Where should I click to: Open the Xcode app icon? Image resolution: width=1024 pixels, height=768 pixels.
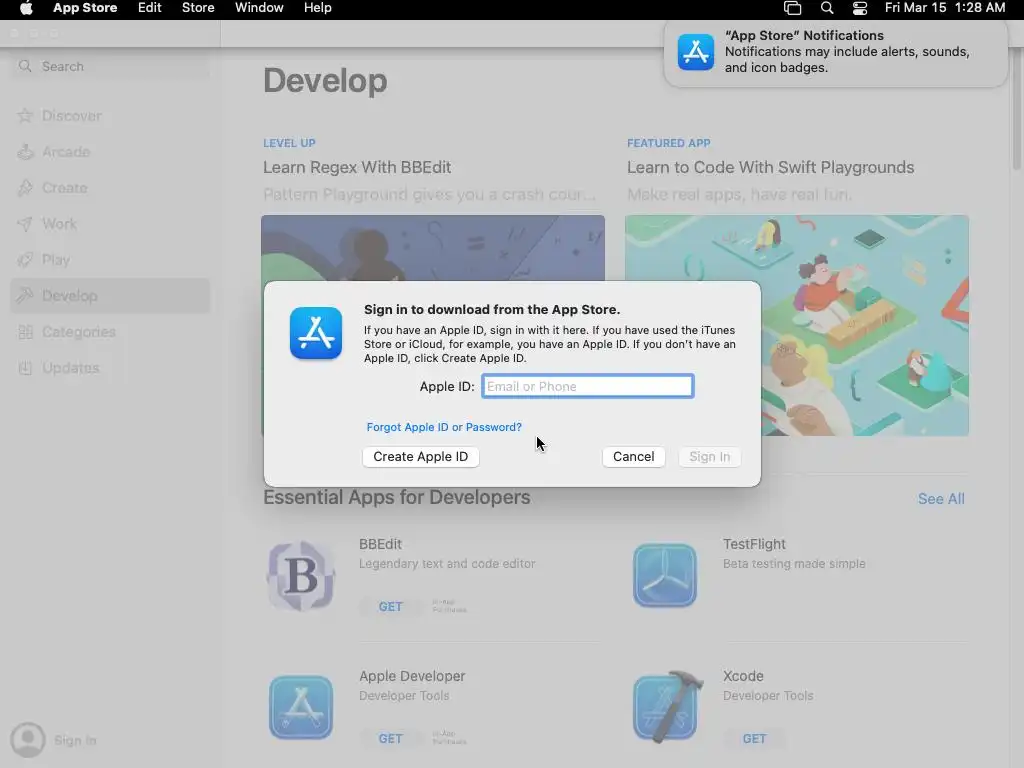coord(667,707)
